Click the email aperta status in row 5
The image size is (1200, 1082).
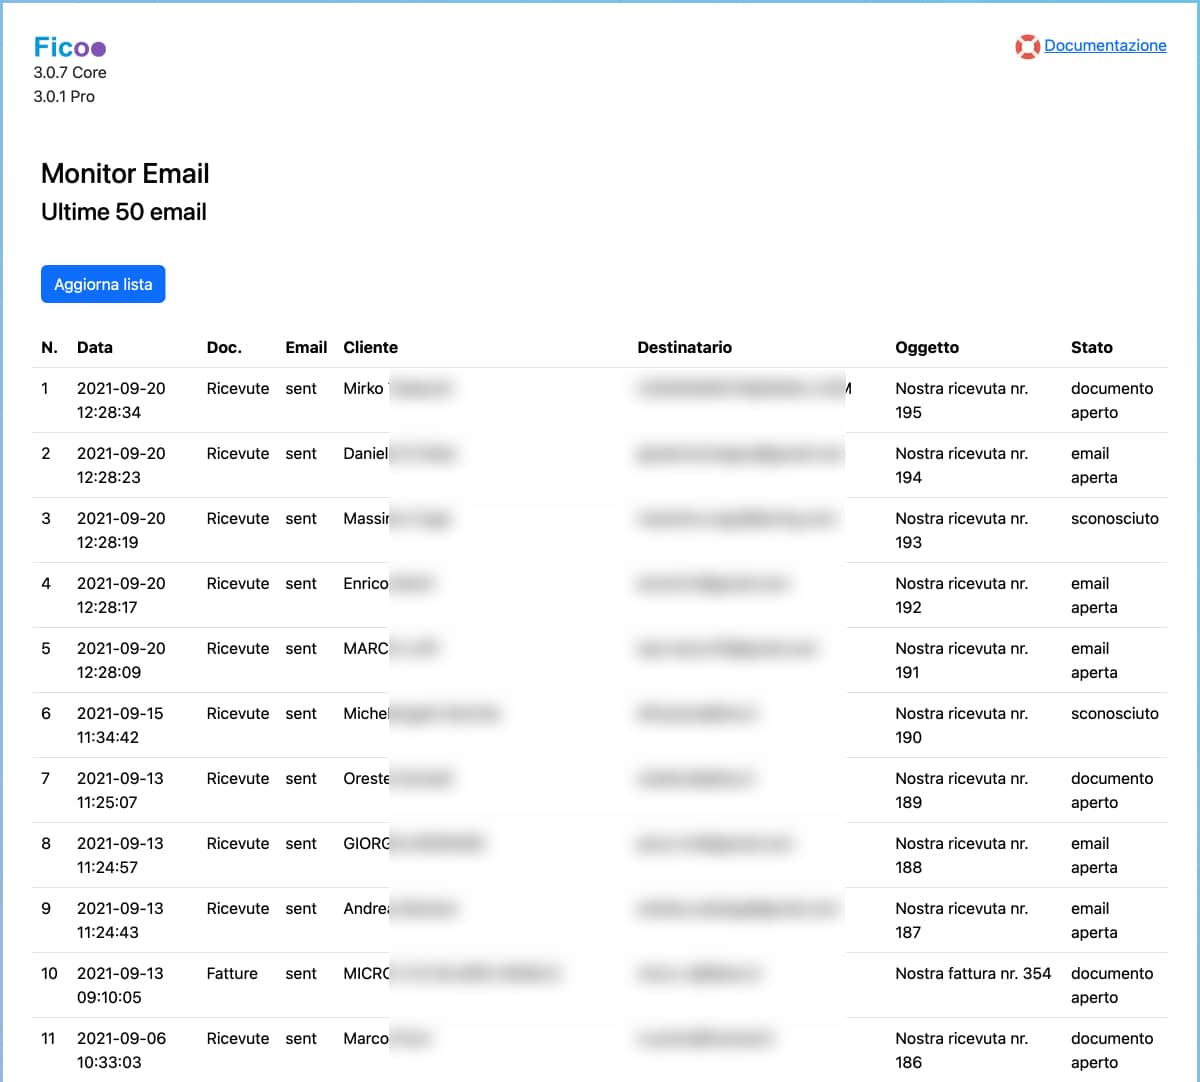coord(1093,660)
